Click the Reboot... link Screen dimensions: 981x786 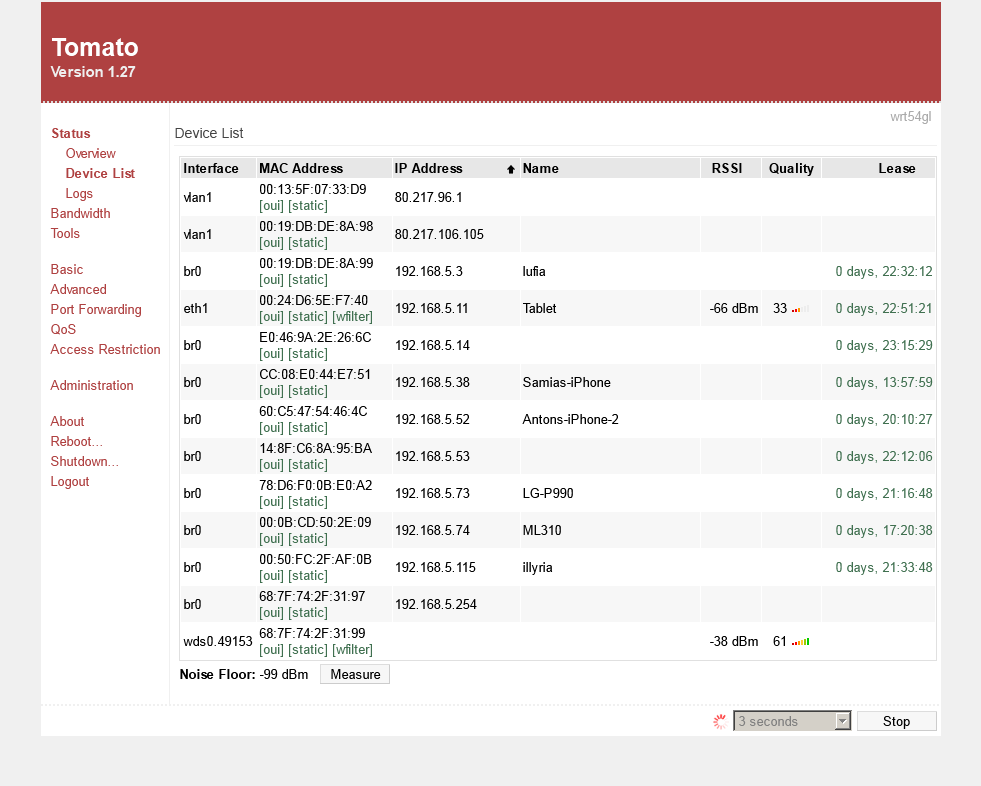coord(76,441)
